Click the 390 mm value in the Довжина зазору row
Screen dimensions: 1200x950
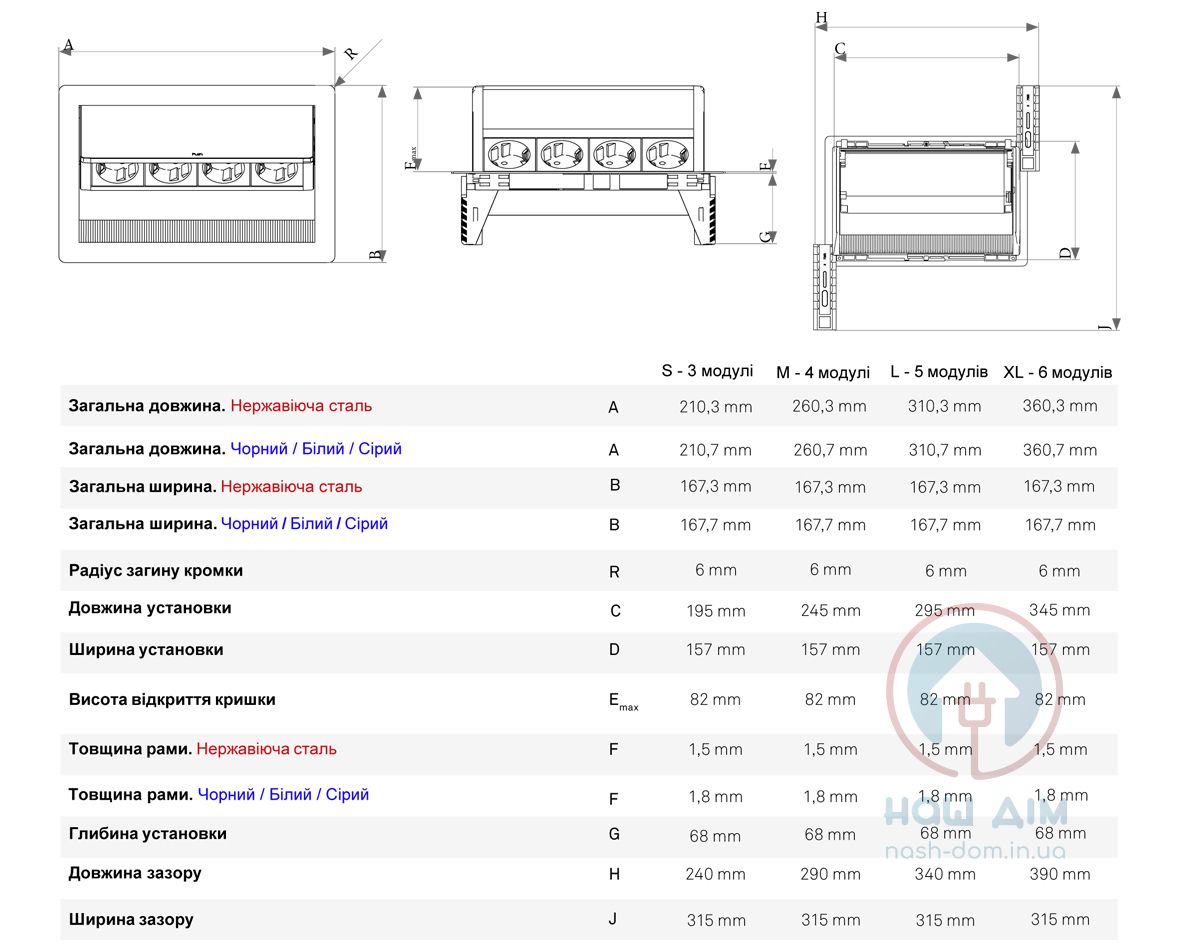point(1060,874)
